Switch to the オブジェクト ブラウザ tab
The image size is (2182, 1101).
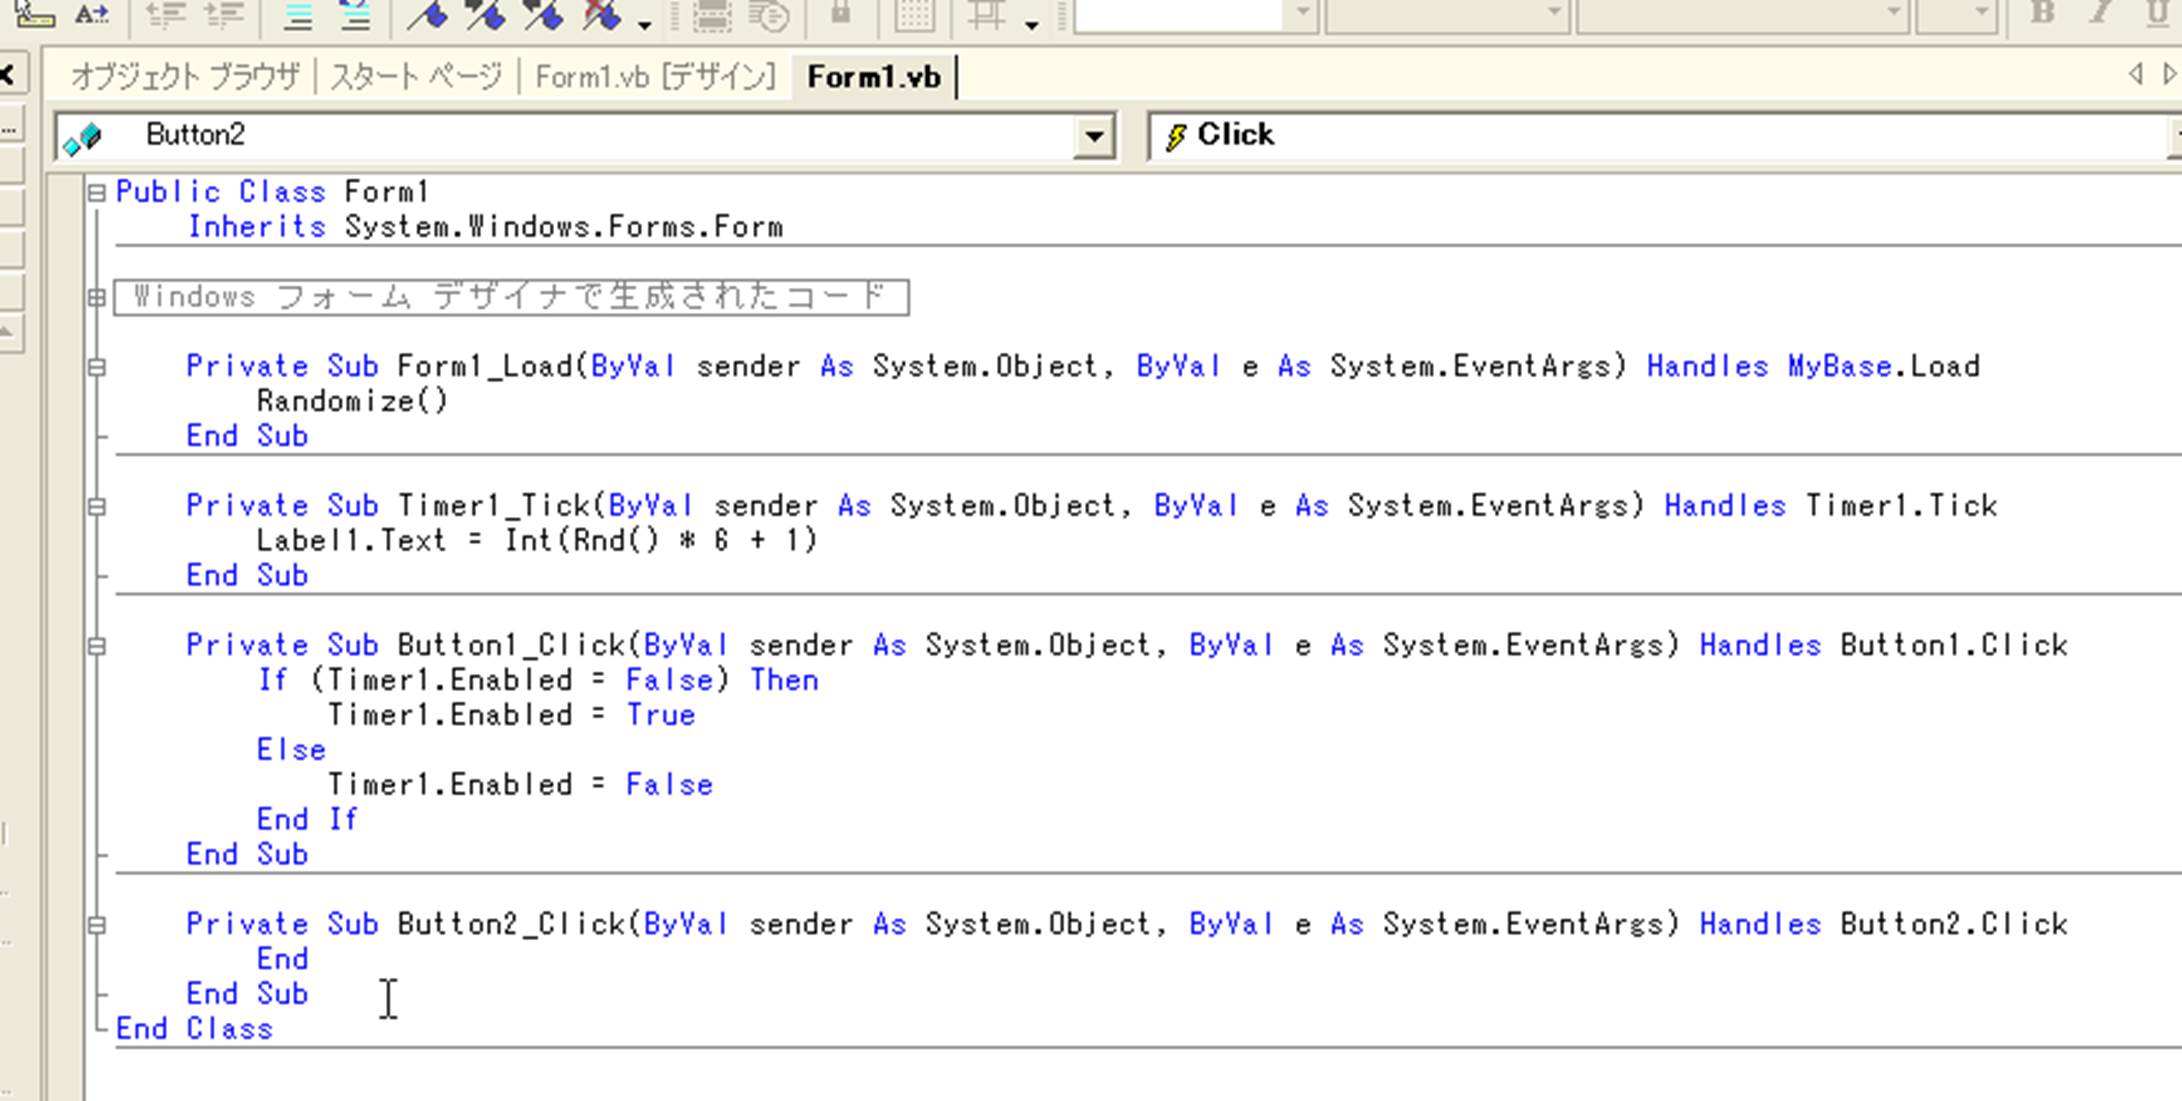pyautogui.click(x=185, y=77)
